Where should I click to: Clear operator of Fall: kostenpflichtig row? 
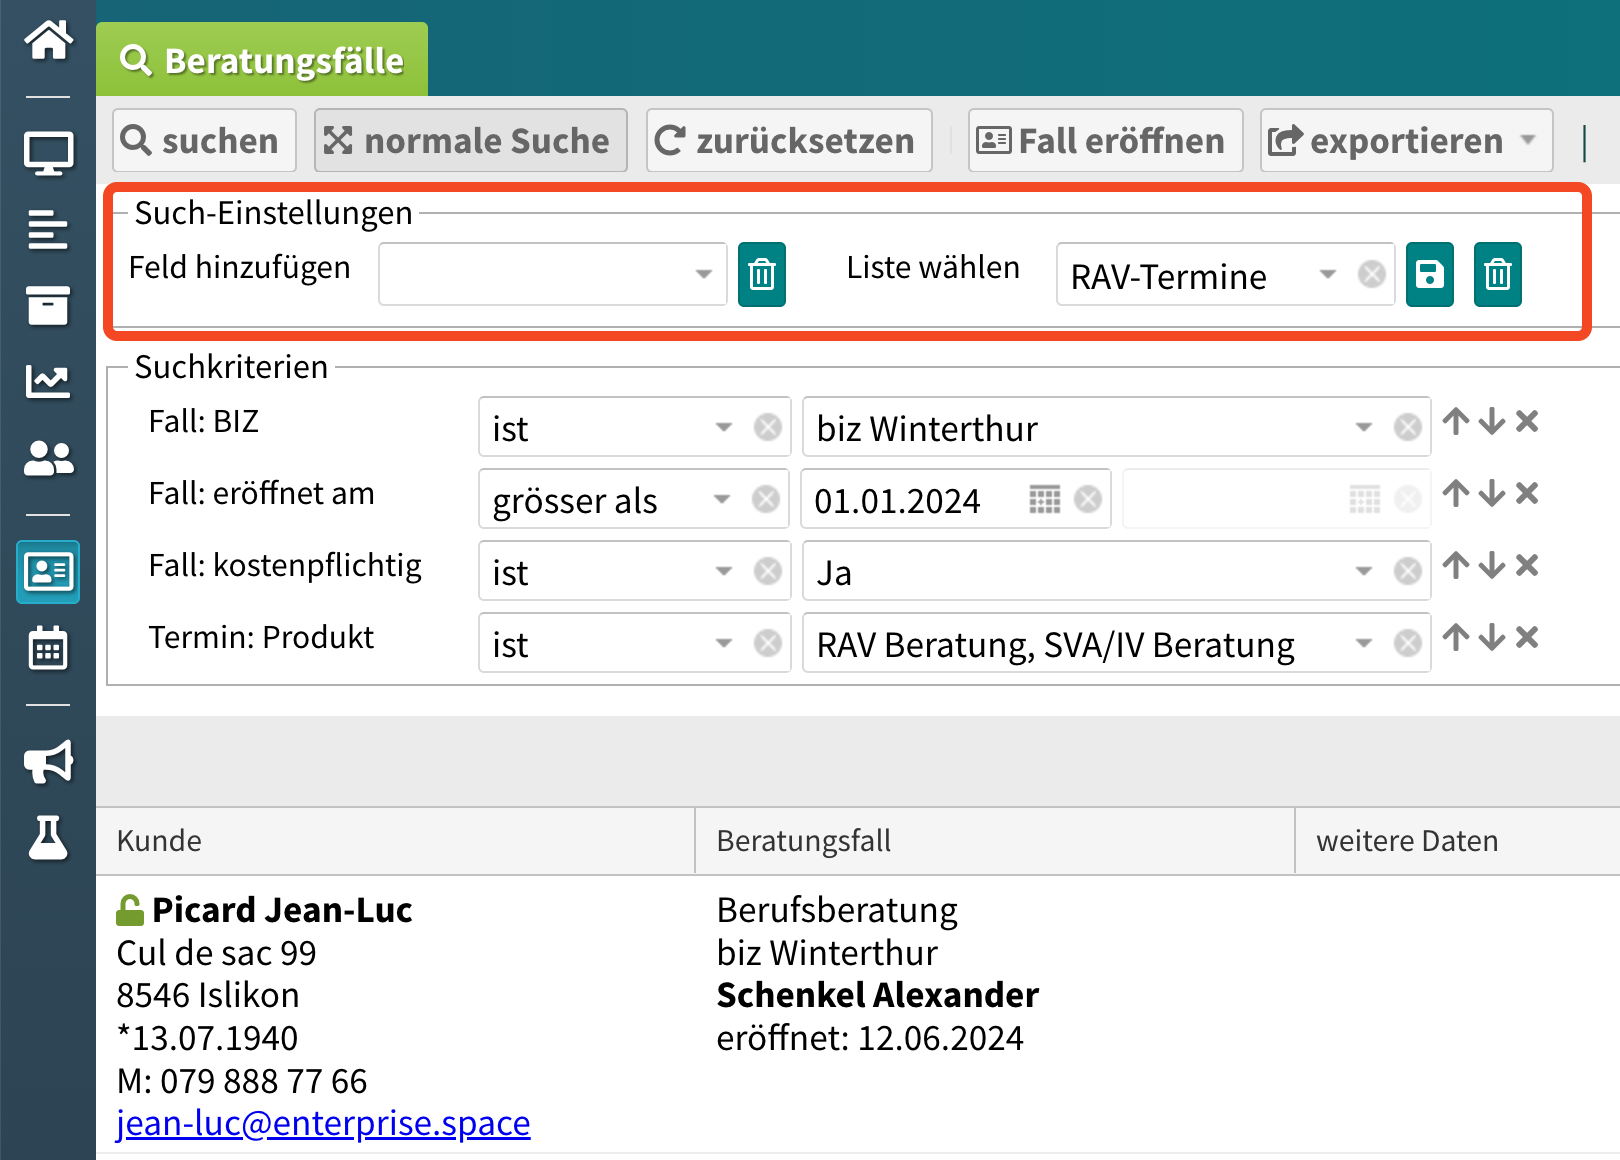768,571
